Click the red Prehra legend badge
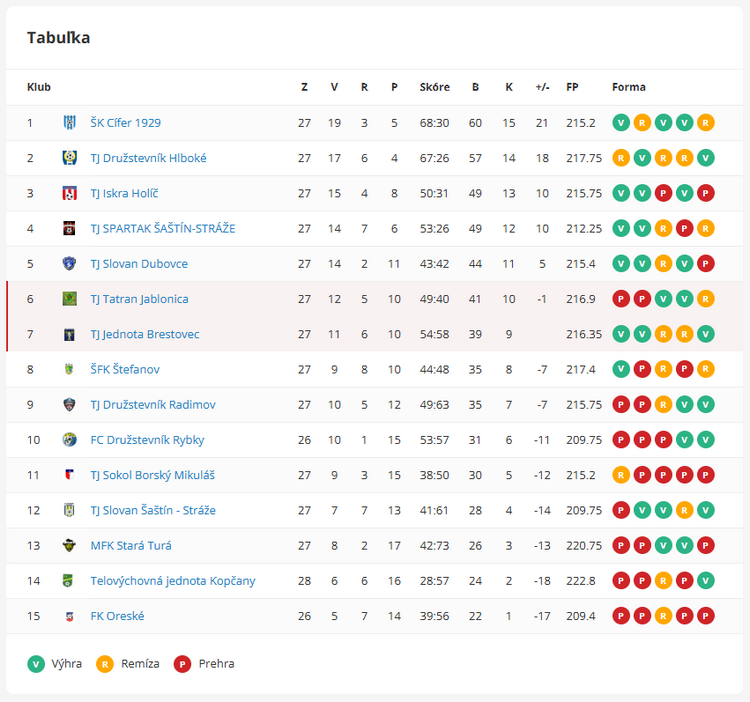The height and width of the screenshot is (702, 750). click(182, 664)
